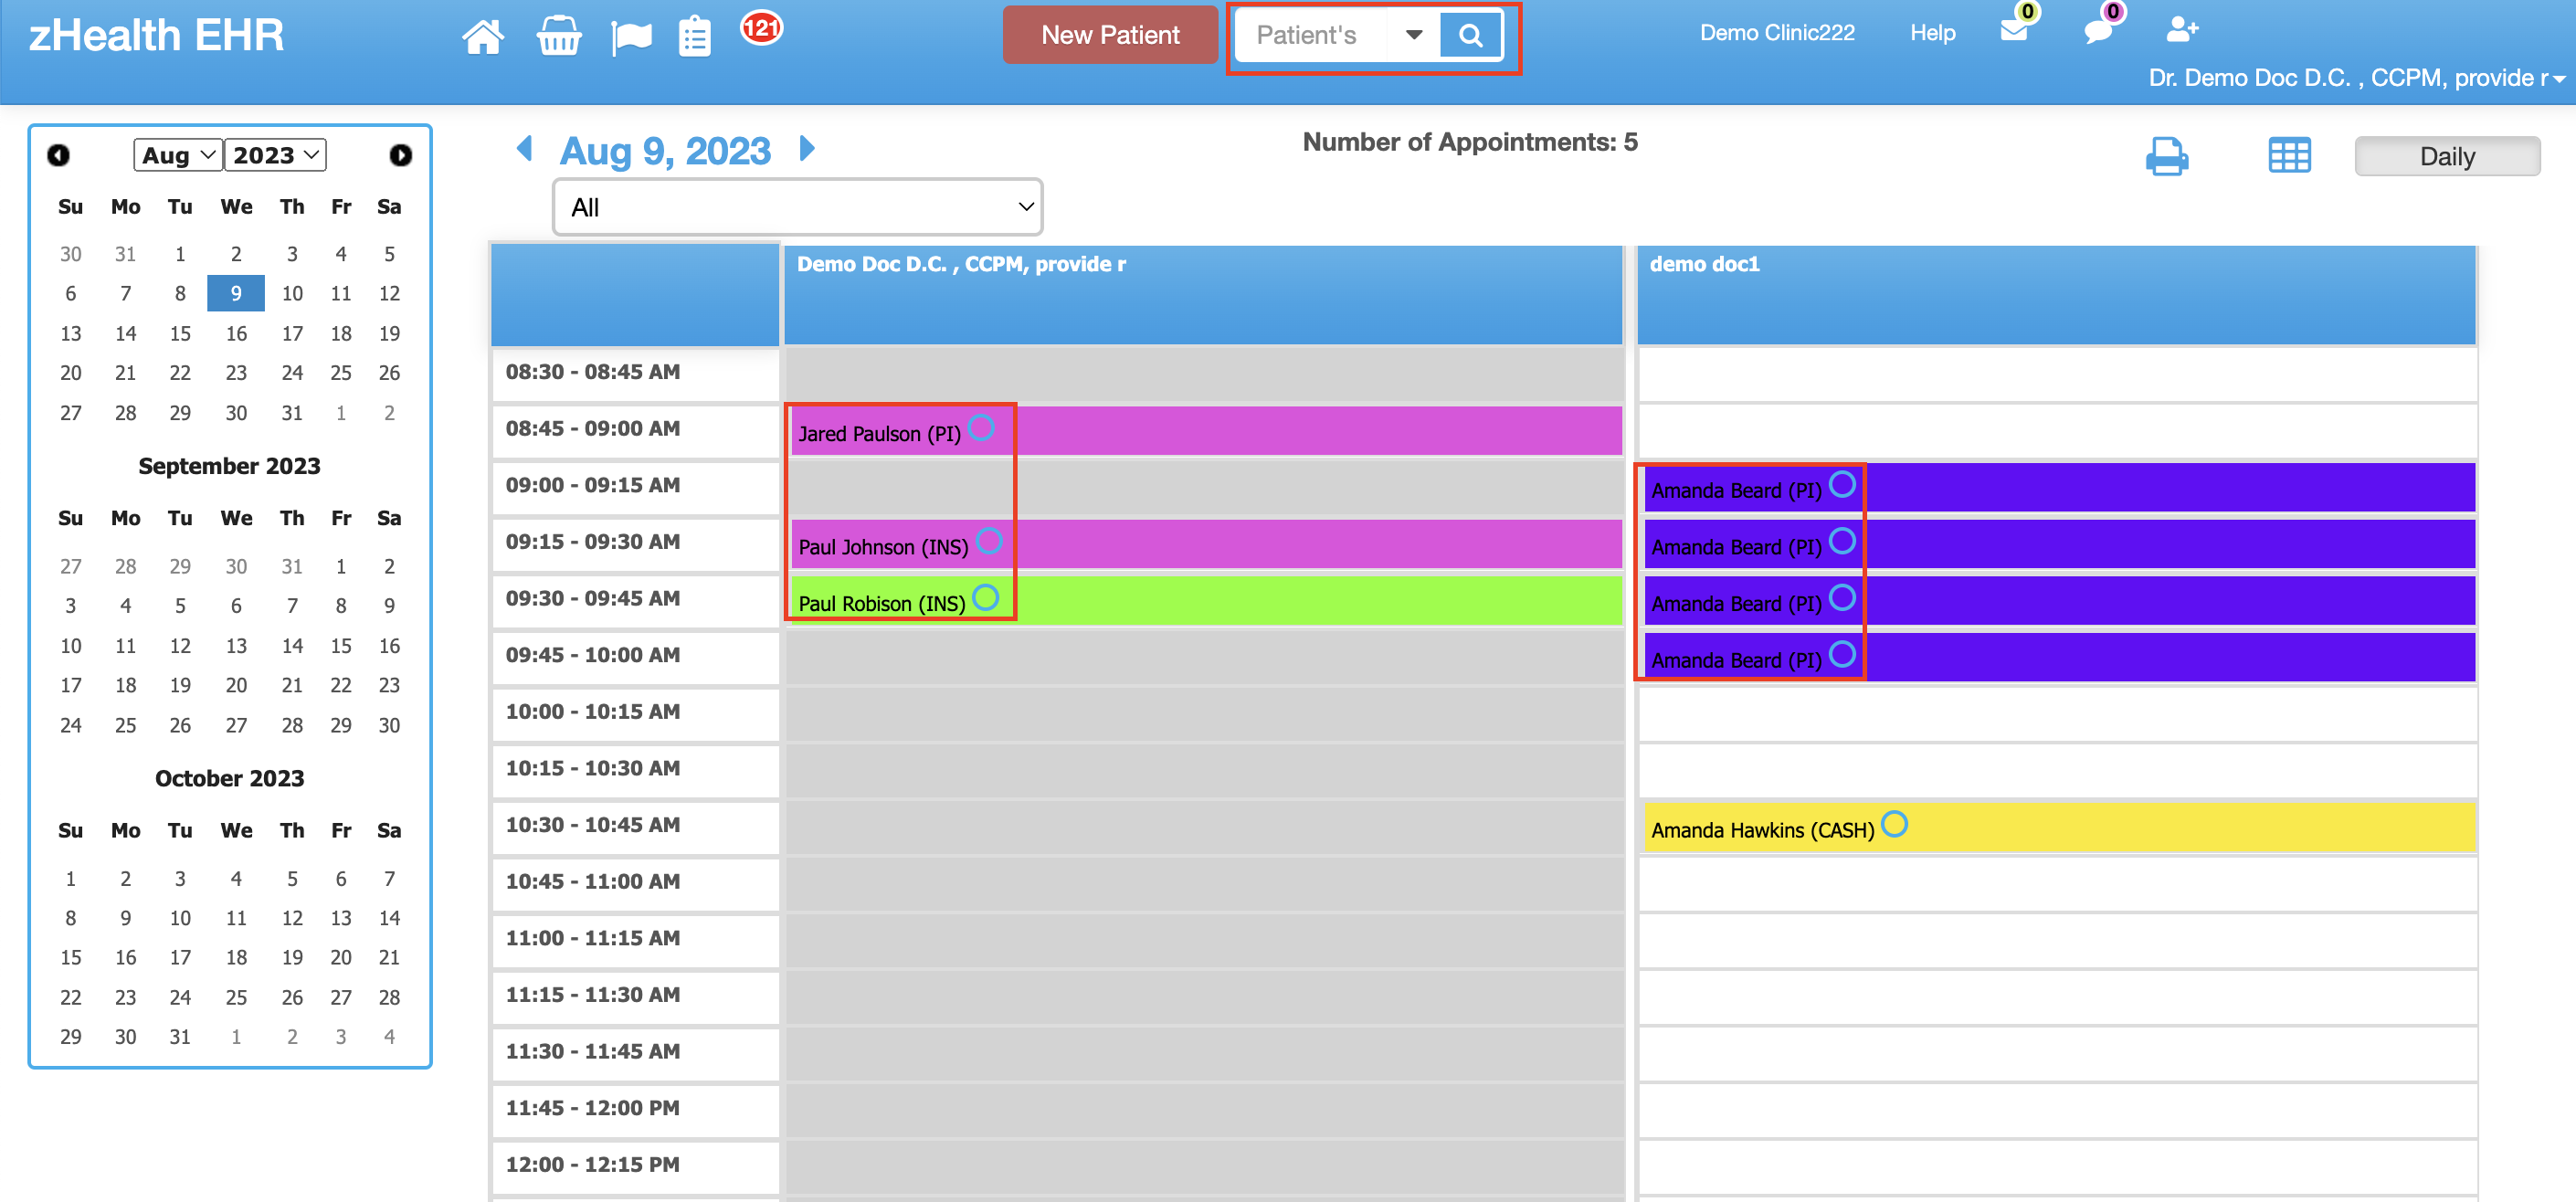
Task: Expand the Dr. Demo Doc user menu
Action: pos(2356,78)
